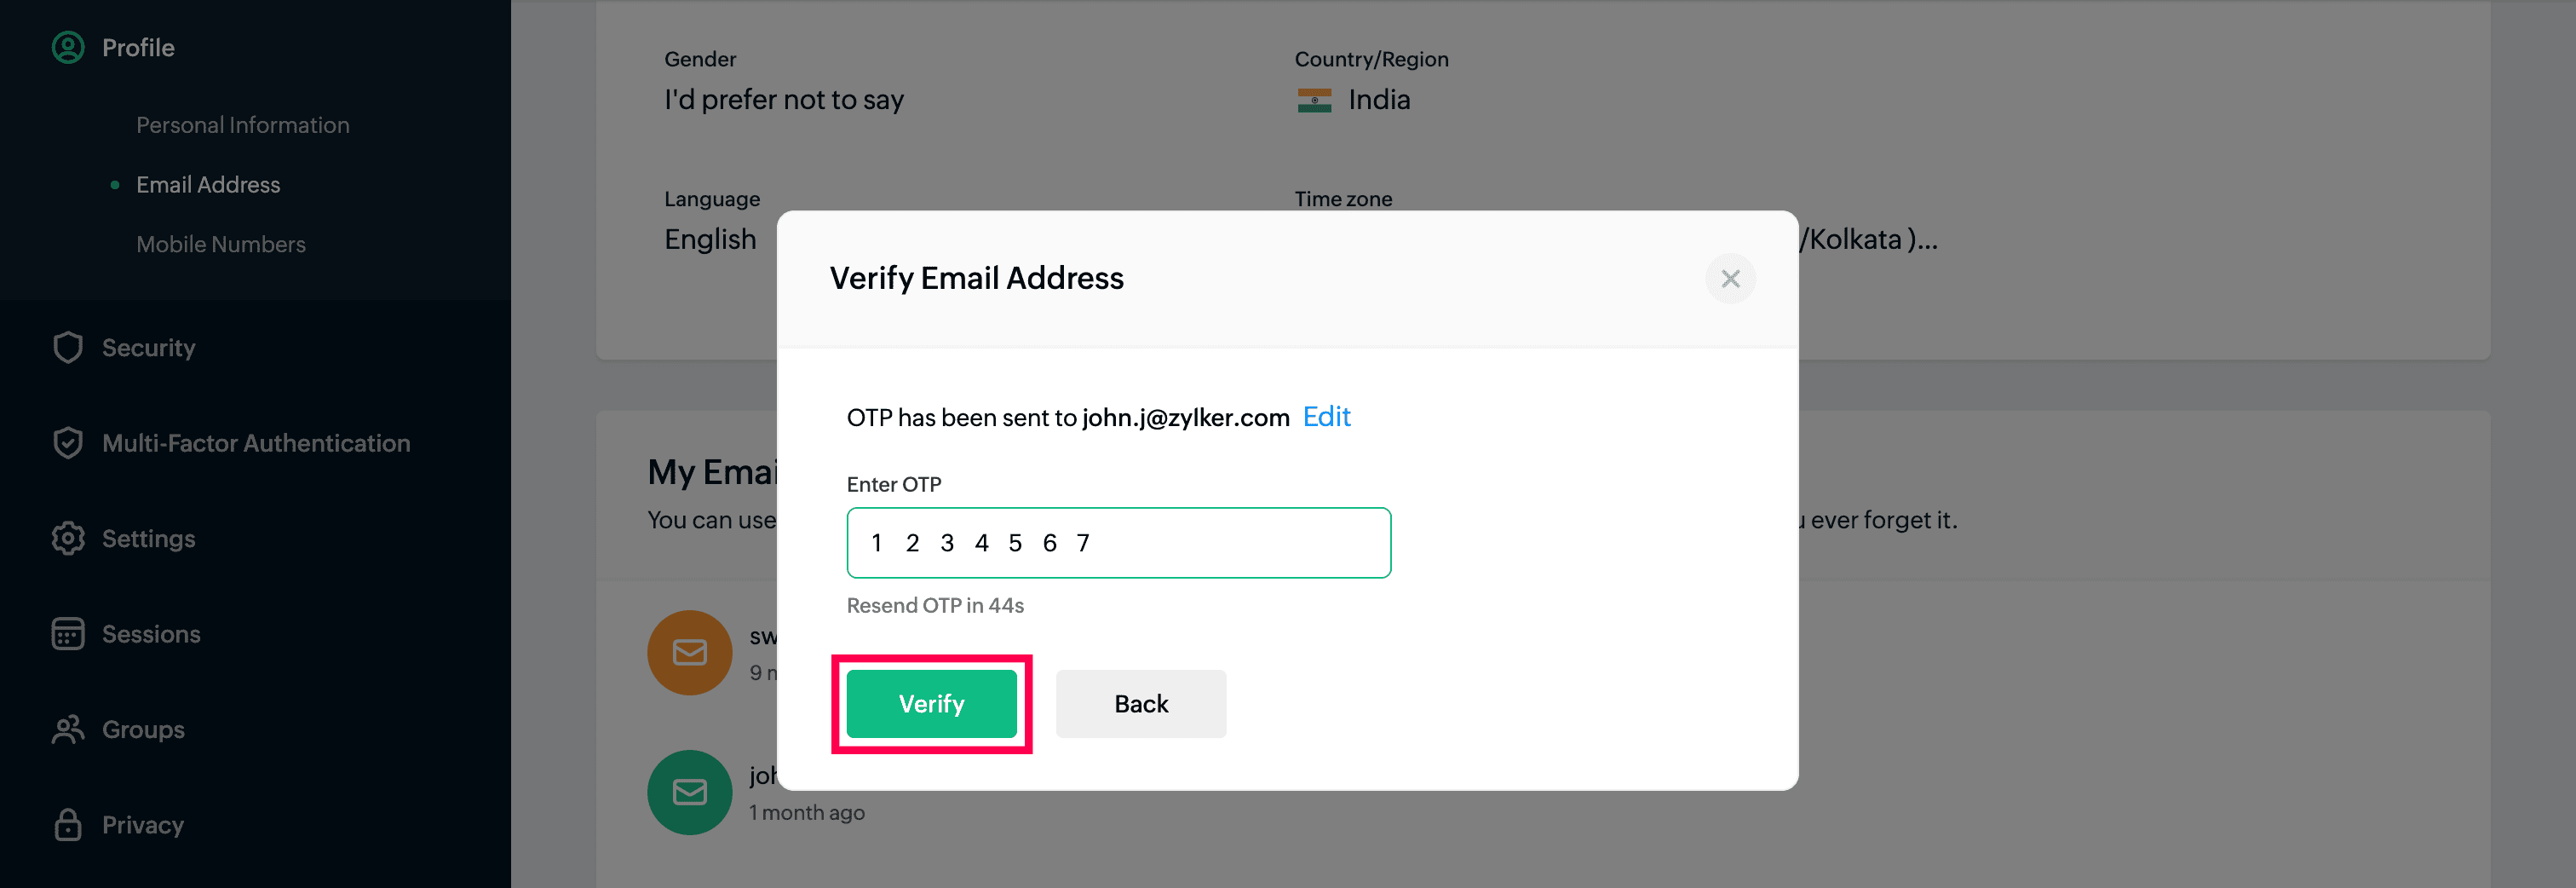Click the Back button
The height and width of the screenshot is (888, 2576).
click(x=1140, y=704)
